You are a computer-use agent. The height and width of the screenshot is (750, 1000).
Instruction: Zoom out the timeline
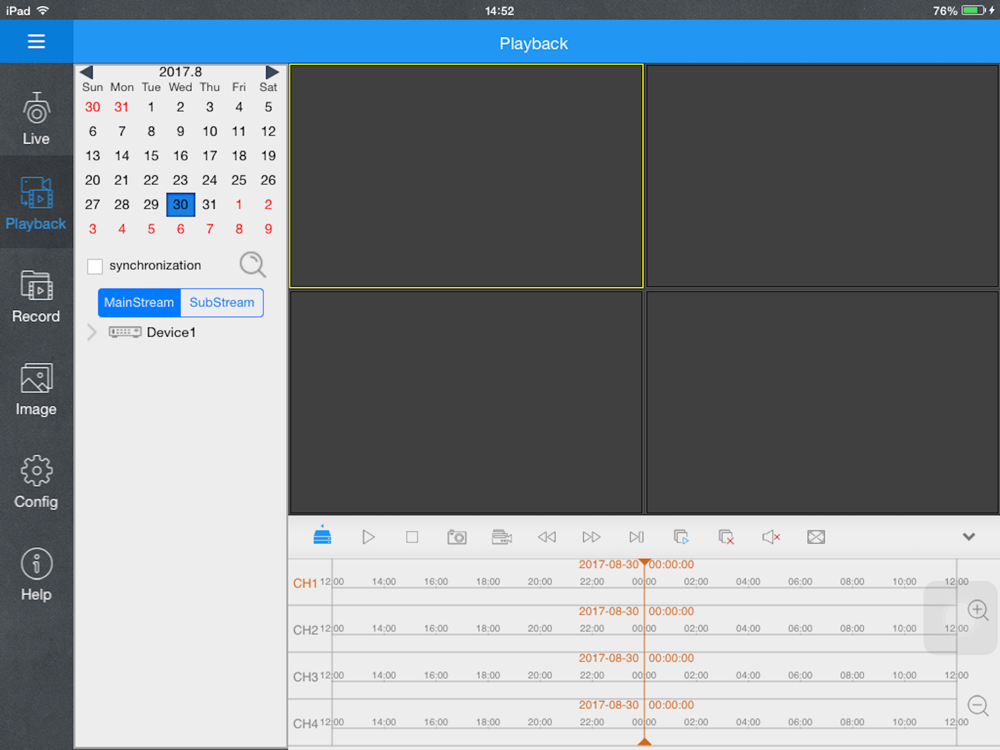tap(978, 705)
